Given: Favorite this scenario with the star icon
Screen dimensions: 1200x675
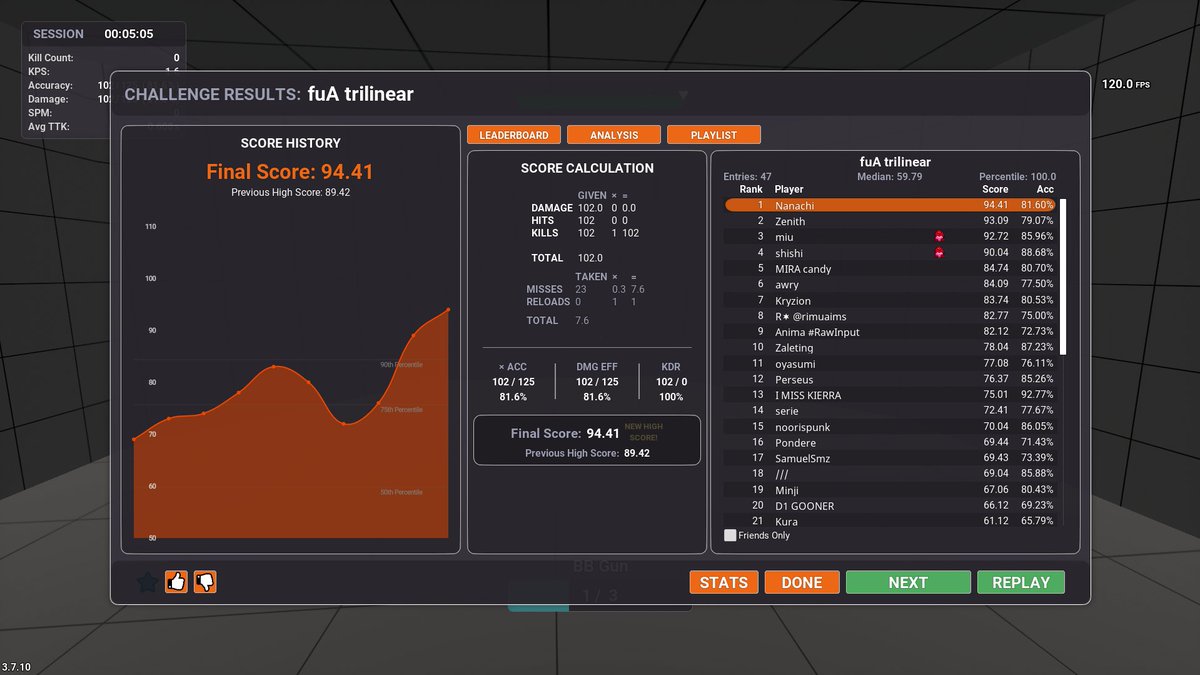Looking at the screenshot, I should (147, 582).
